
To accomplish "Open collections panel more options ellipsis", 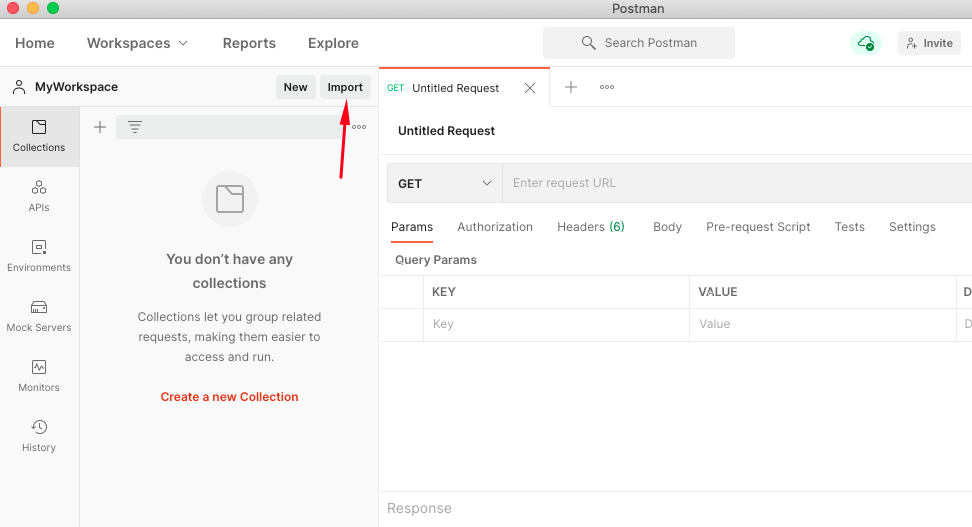I will 359,127.
